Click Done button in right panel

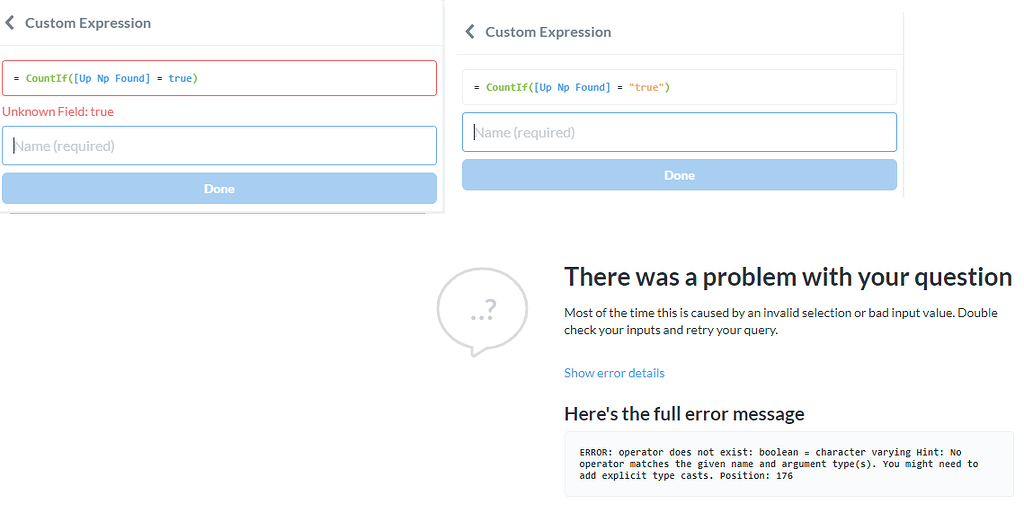(x=679, y=175)
